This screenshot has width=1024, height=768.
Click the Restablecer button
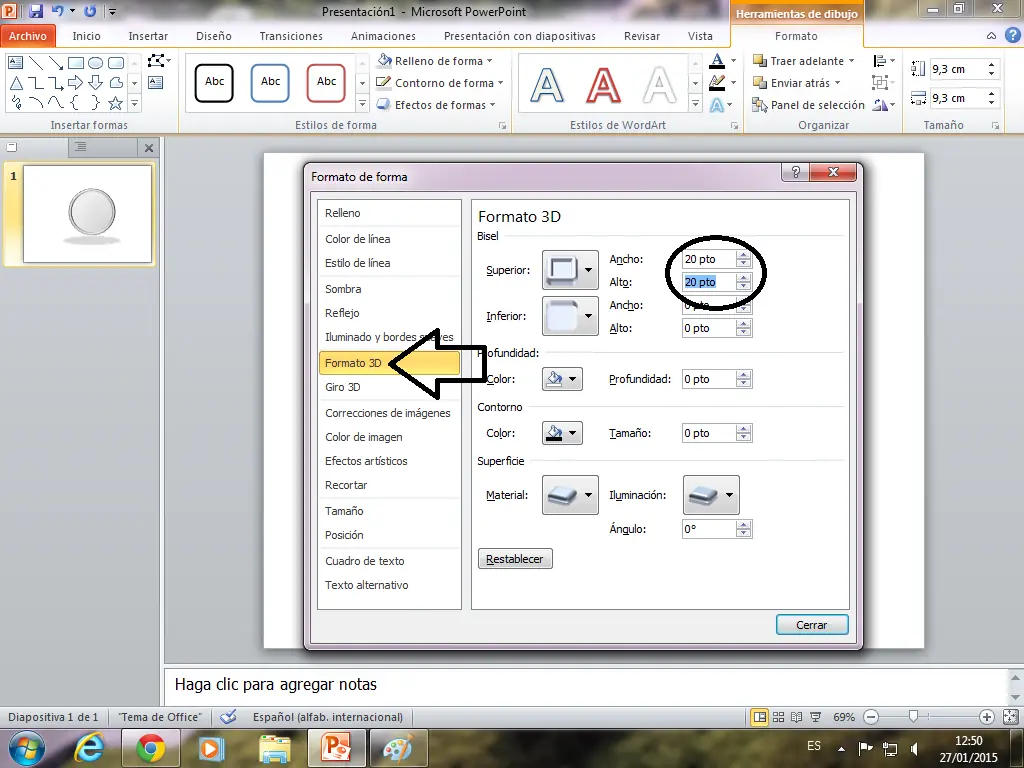click(x=515, y=559)
